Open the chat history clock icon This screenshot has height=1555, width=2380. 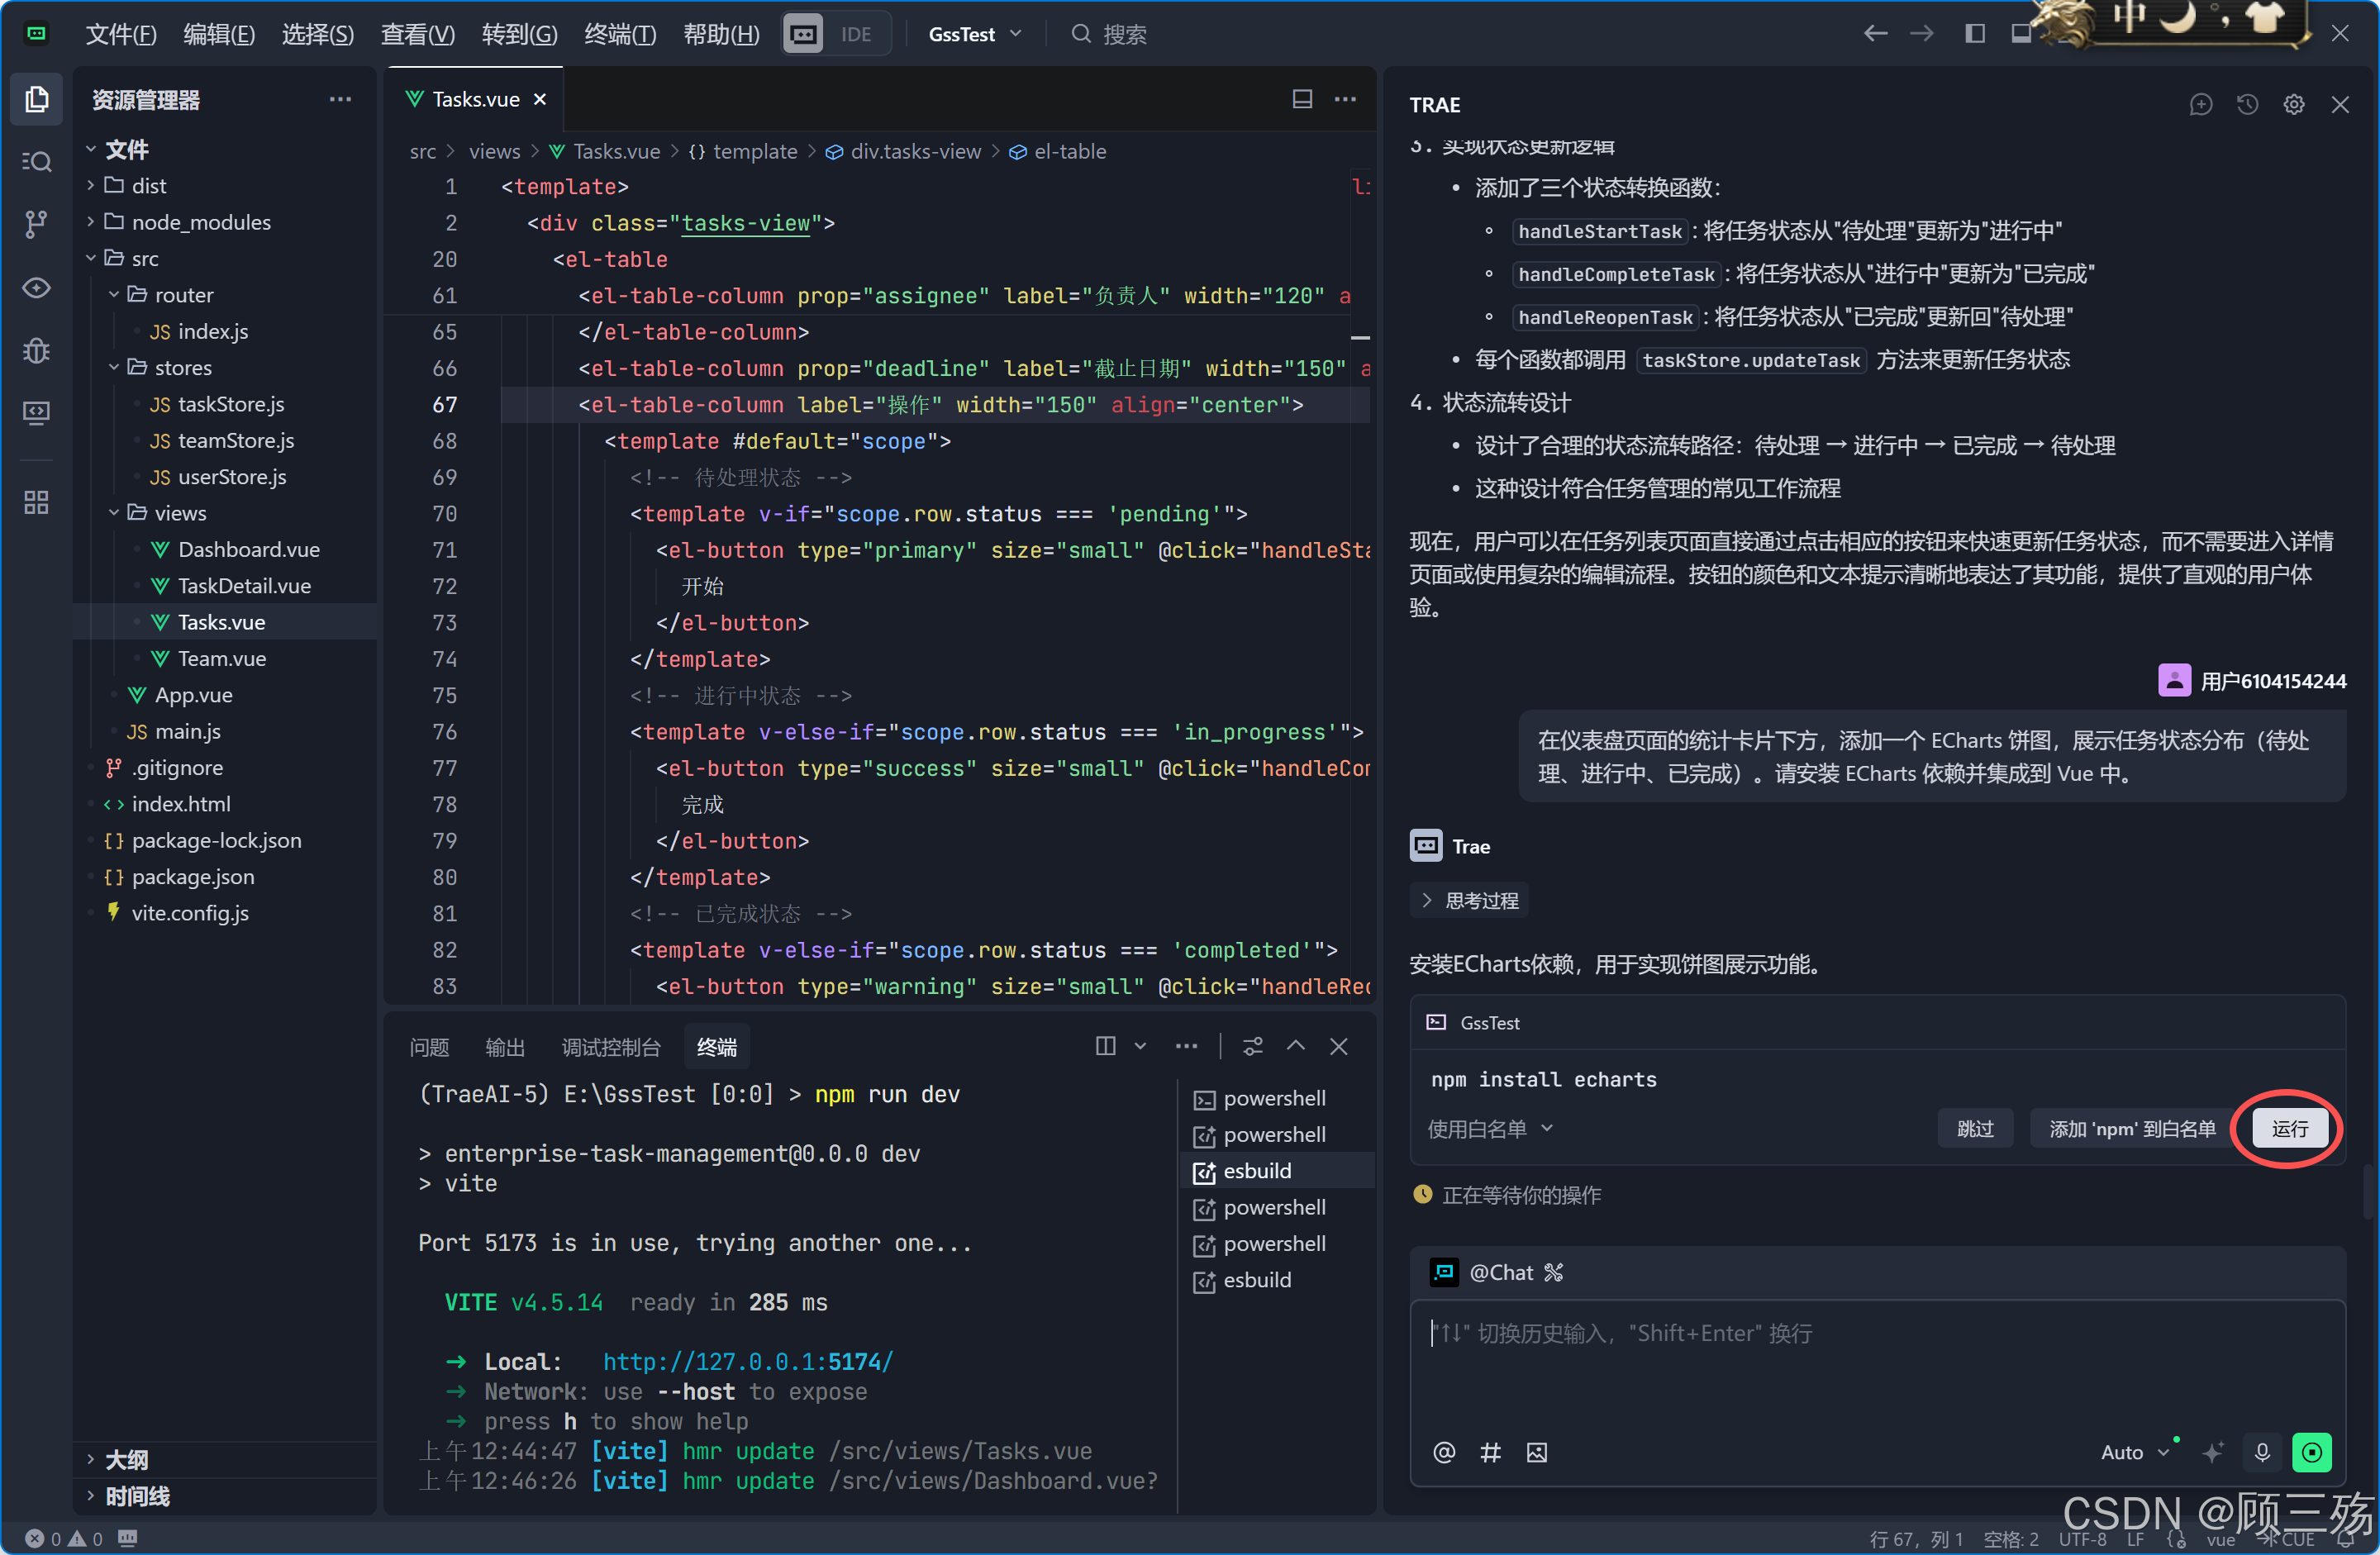pyautogui.click(x=2247, y=104)
